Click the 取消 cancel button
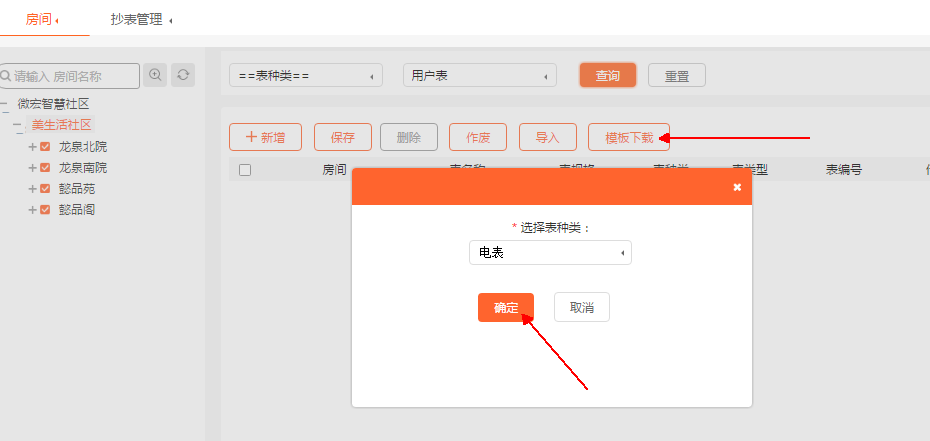 coord(582,308)
